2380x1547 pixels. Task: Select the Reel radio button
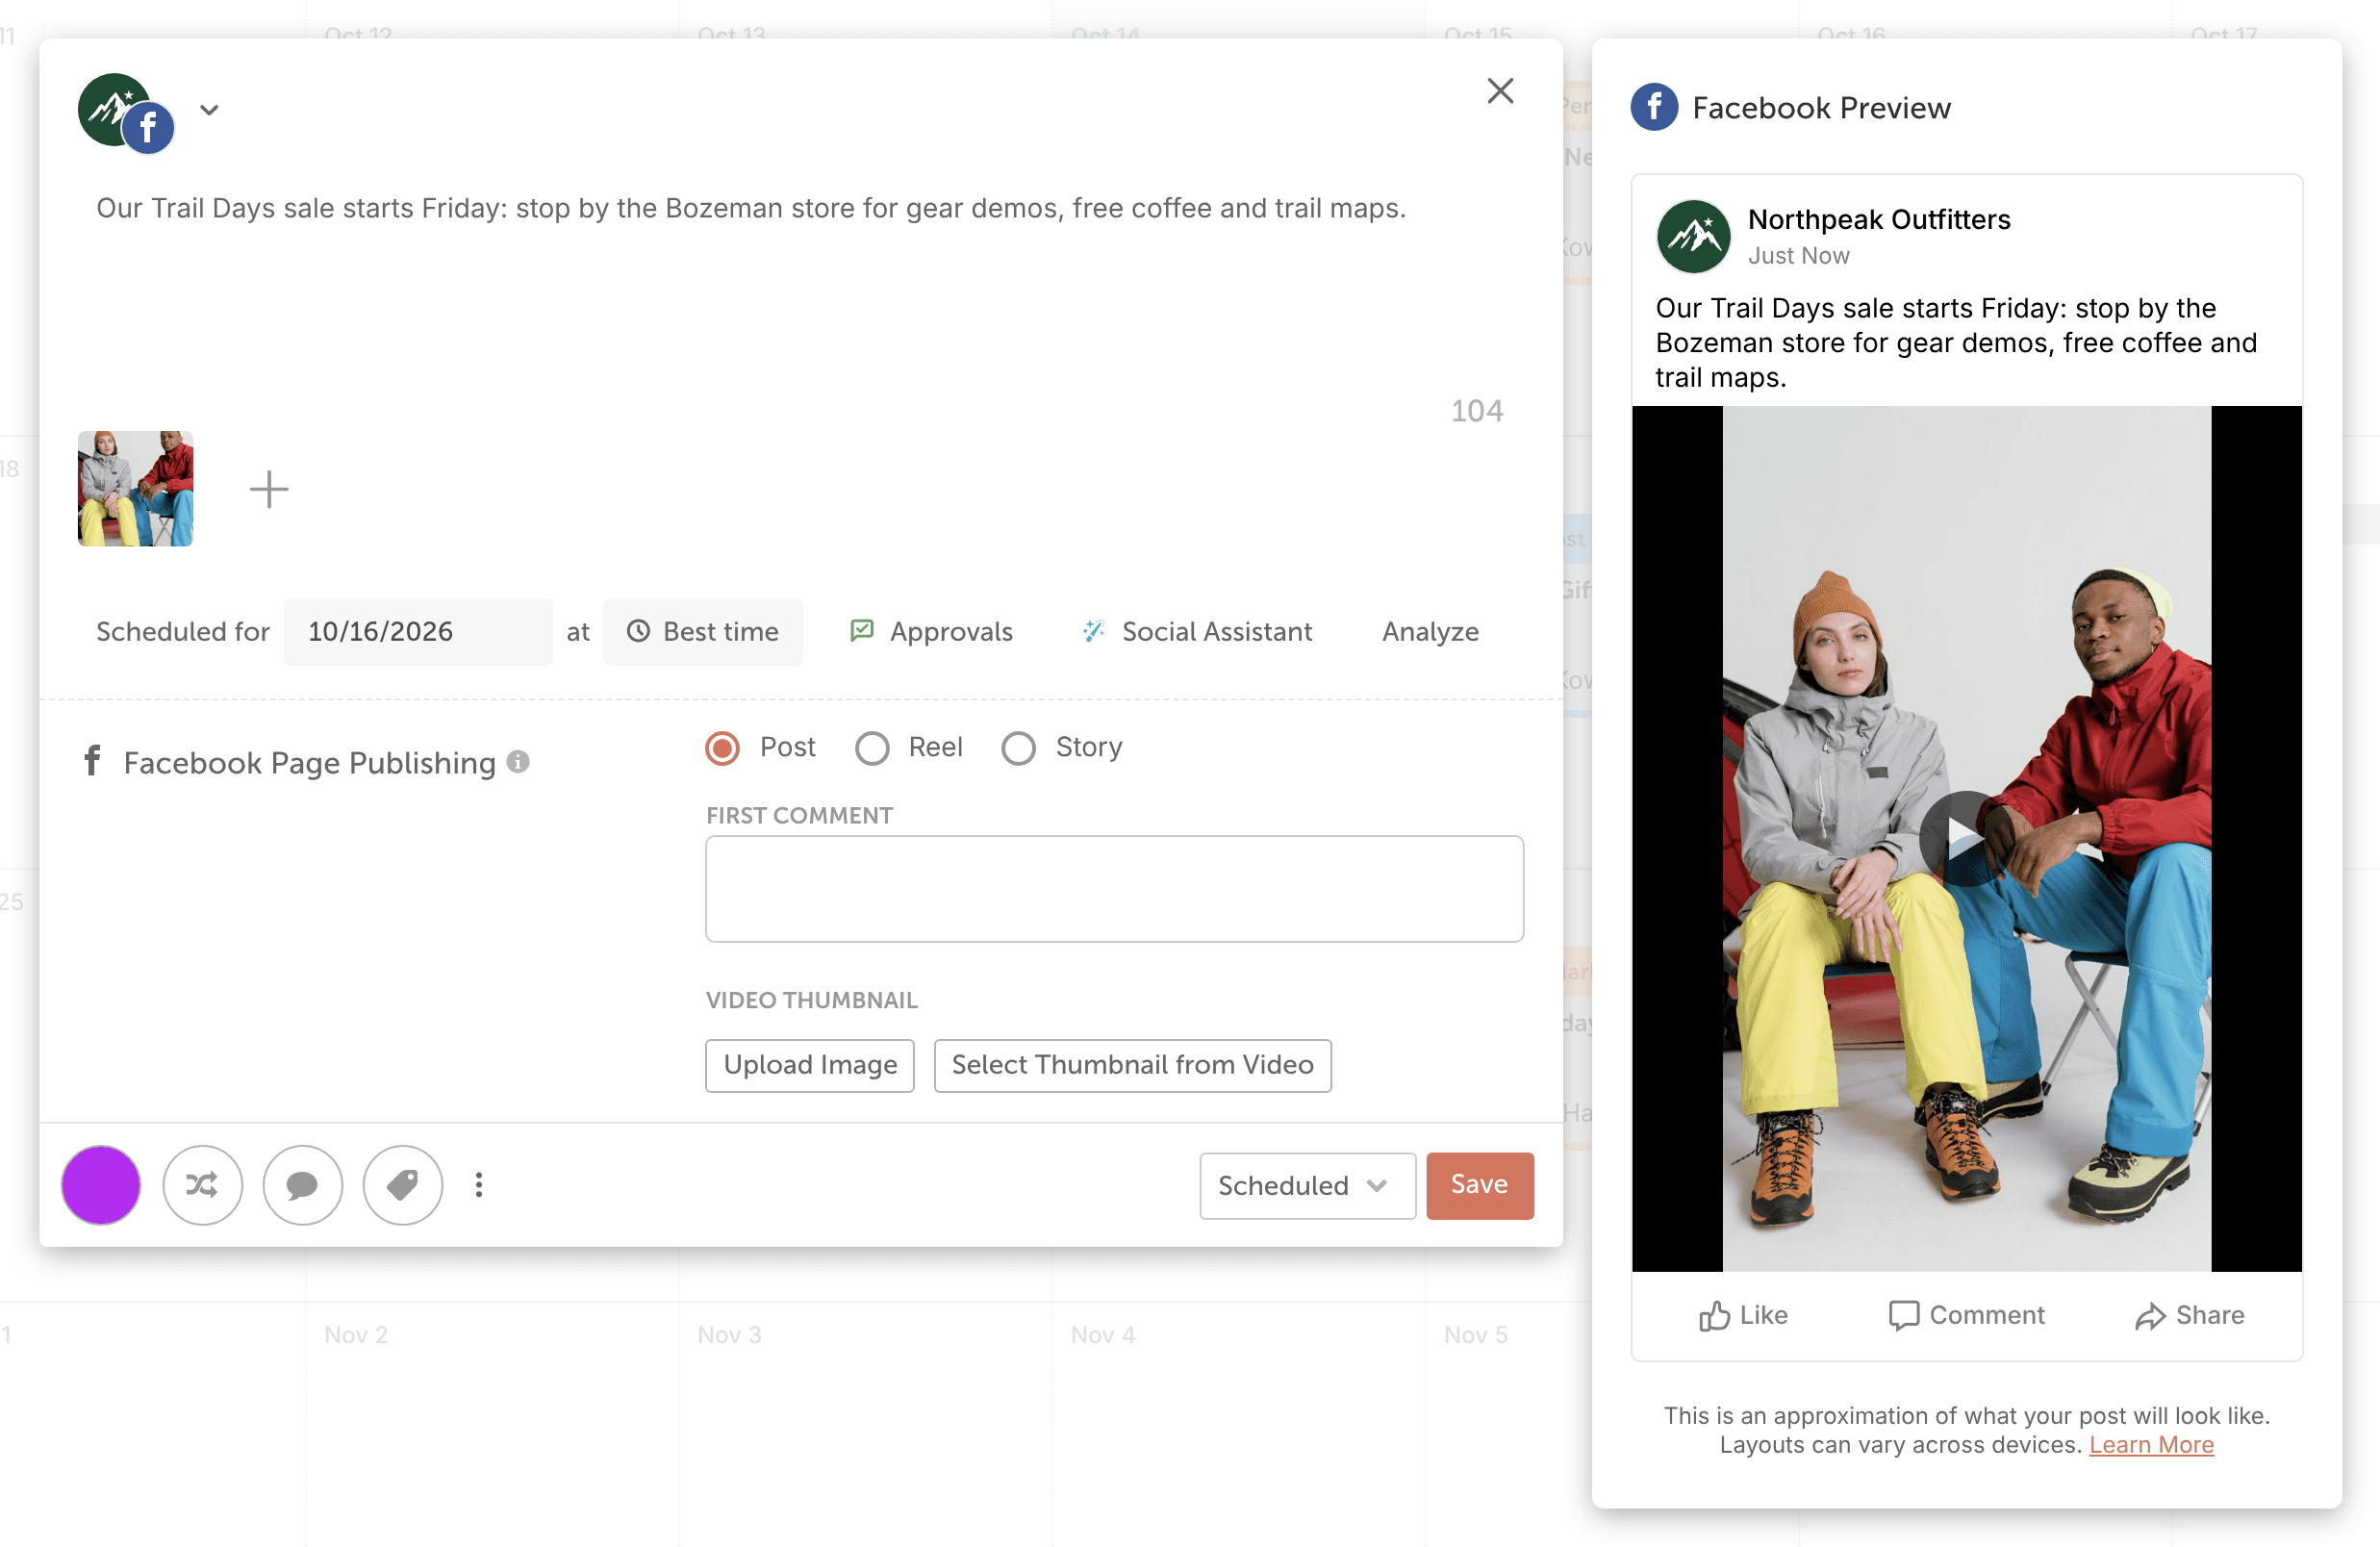pos(872,748)
